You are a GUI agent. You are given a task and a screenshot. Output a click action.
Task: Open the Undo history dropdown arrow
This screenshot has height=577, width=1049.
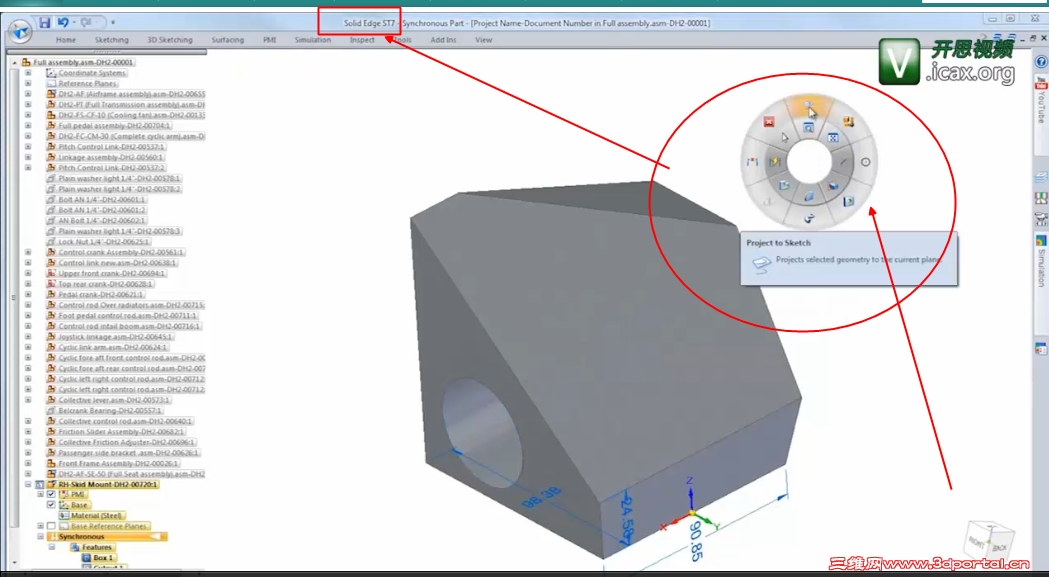pos(74,23)
